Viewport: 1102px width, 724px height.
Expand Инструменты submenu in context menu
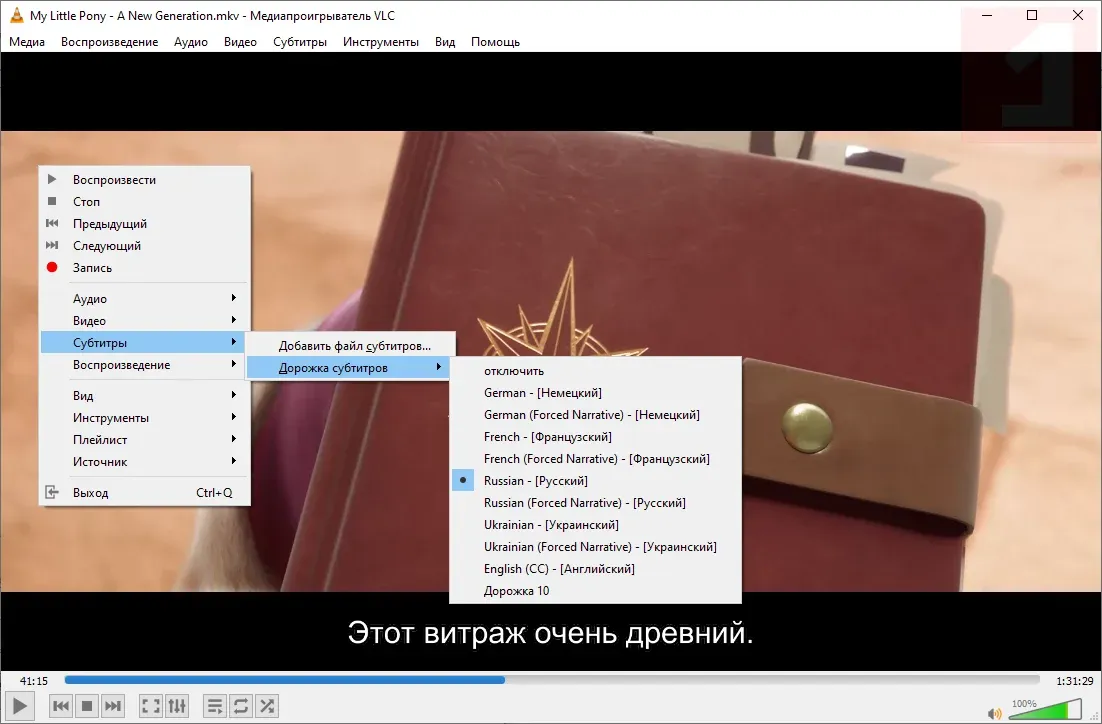click(144, 418)
